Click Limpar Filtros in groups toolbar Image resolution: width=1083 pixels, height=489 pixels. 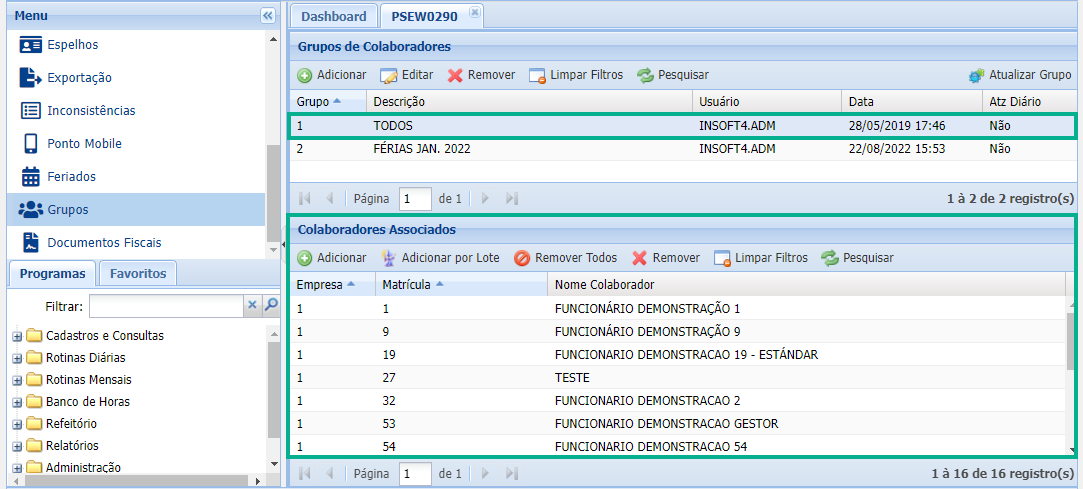[576, 75]
